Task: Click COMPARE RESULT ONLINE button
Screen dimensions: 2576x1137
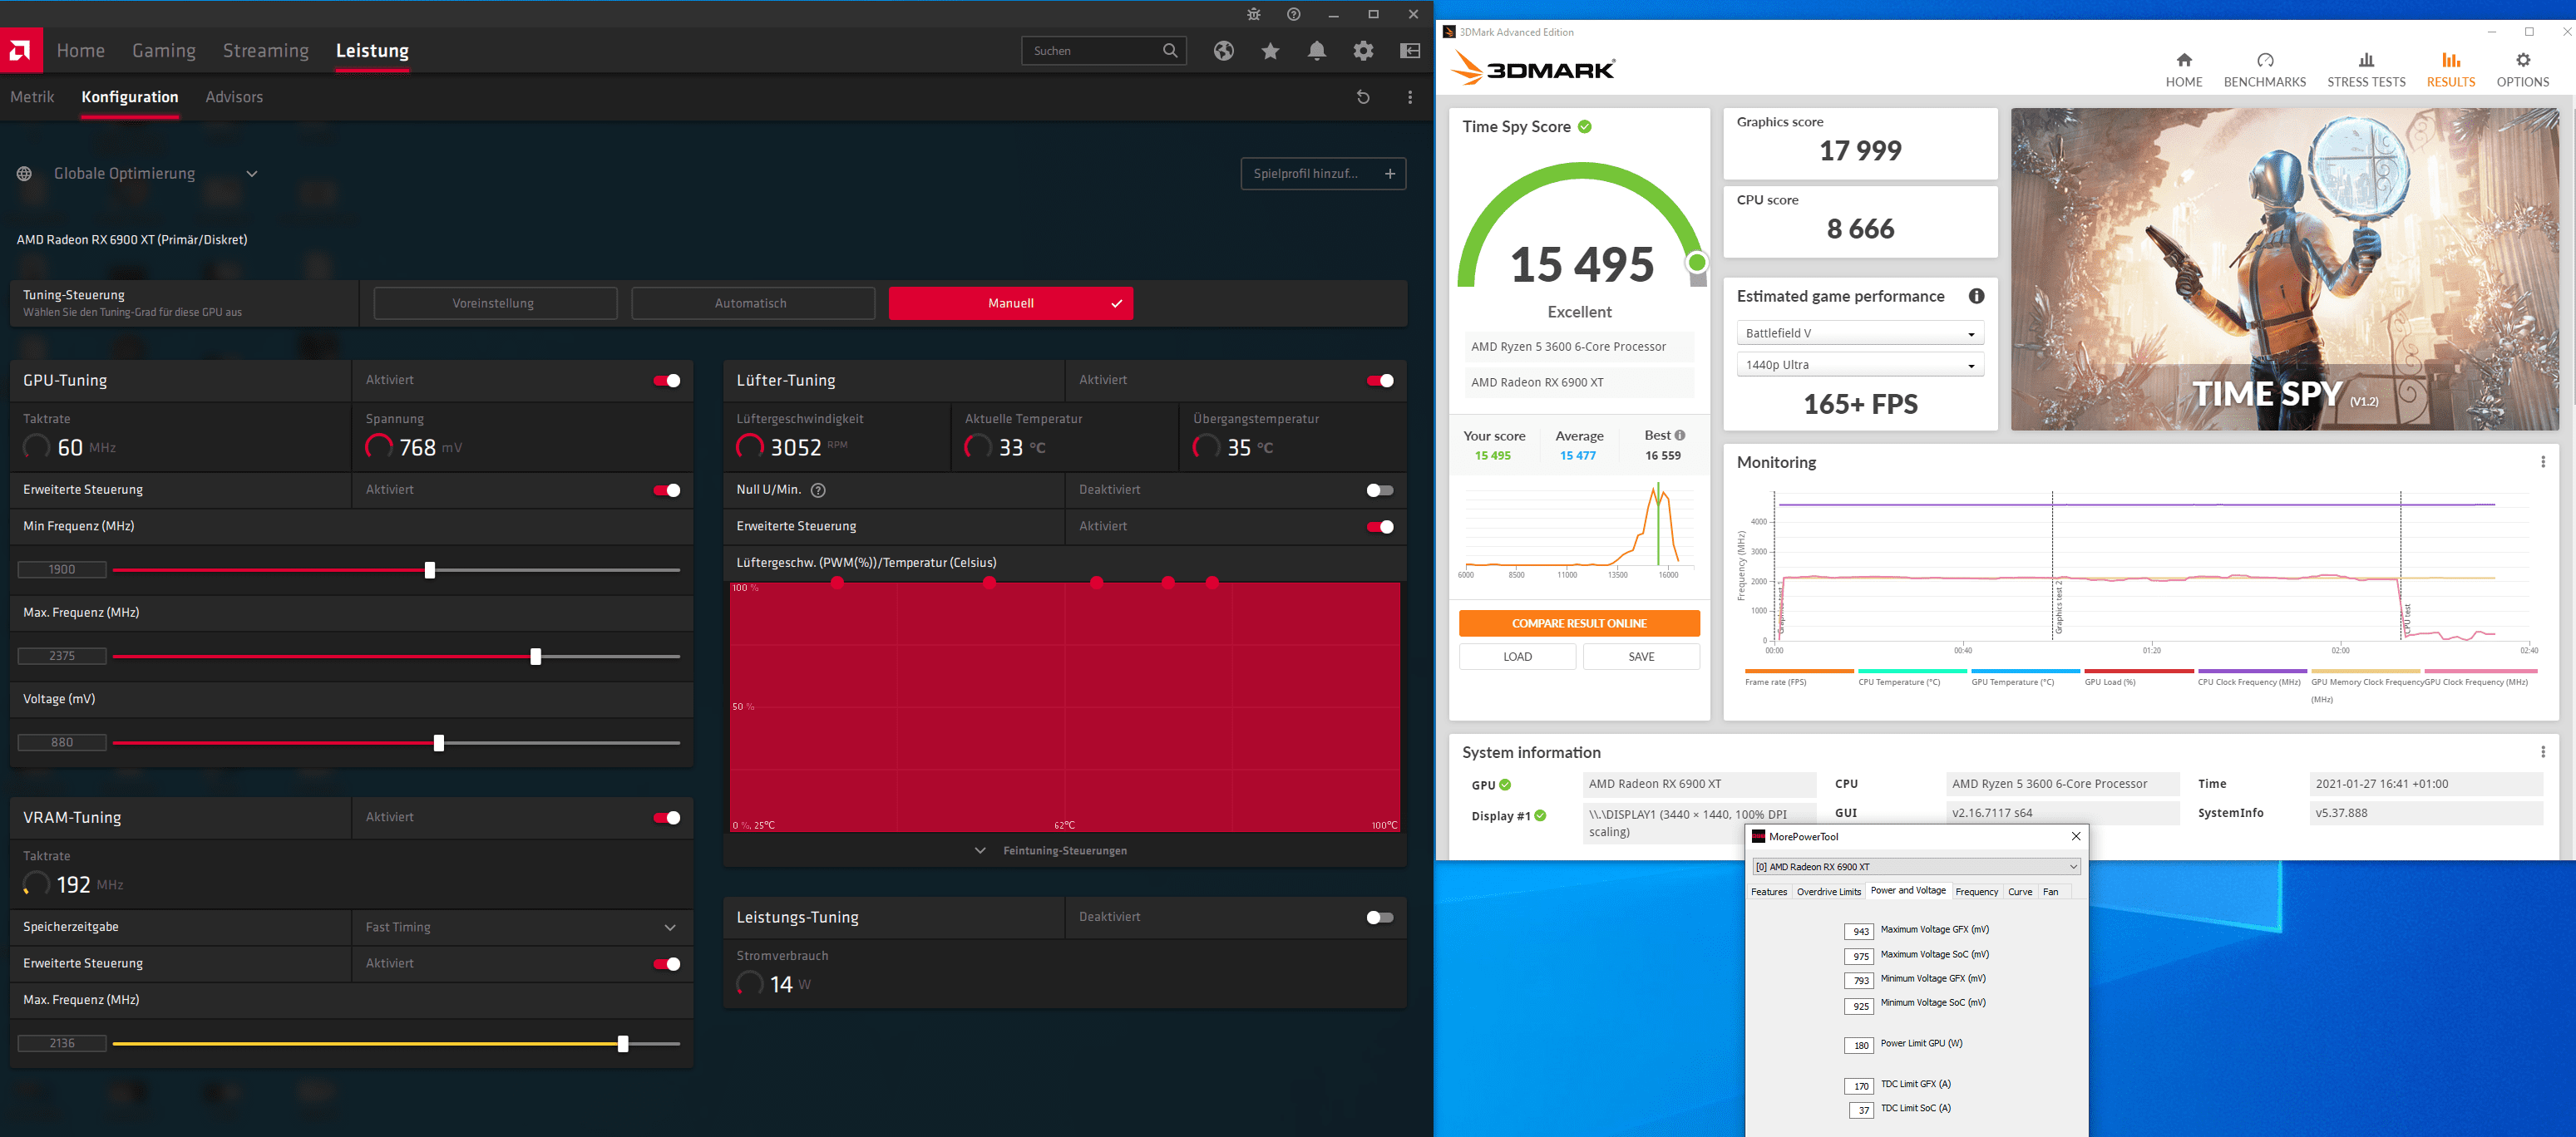Action: click(1579, 623)
